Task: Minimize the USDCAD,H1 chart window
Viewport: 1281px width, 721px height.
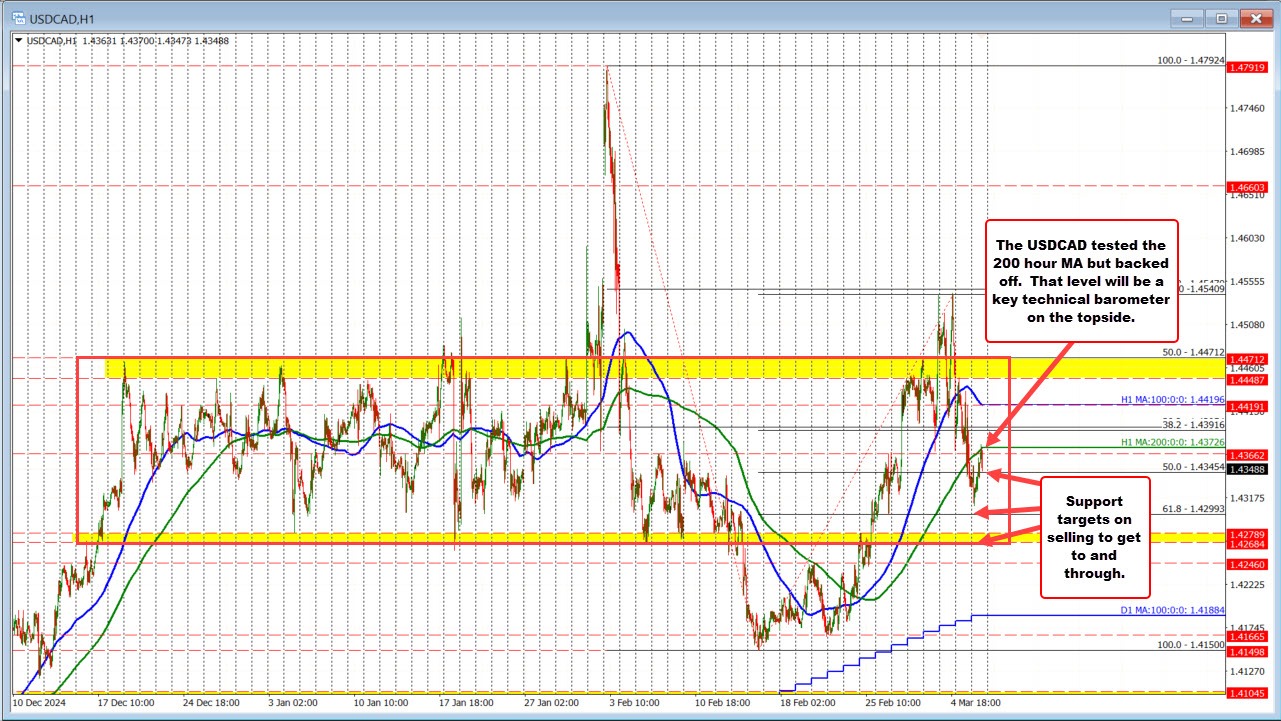Action: 1185,17
